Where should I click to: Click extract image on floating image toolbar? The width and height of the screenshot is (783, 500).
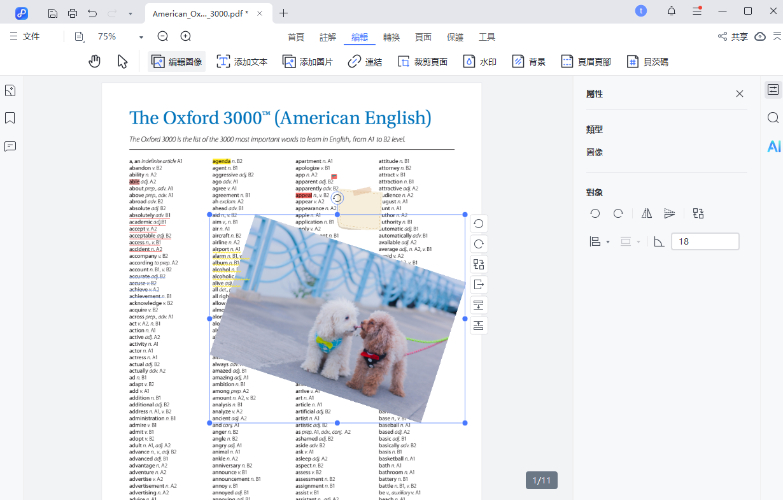[479, 285]
